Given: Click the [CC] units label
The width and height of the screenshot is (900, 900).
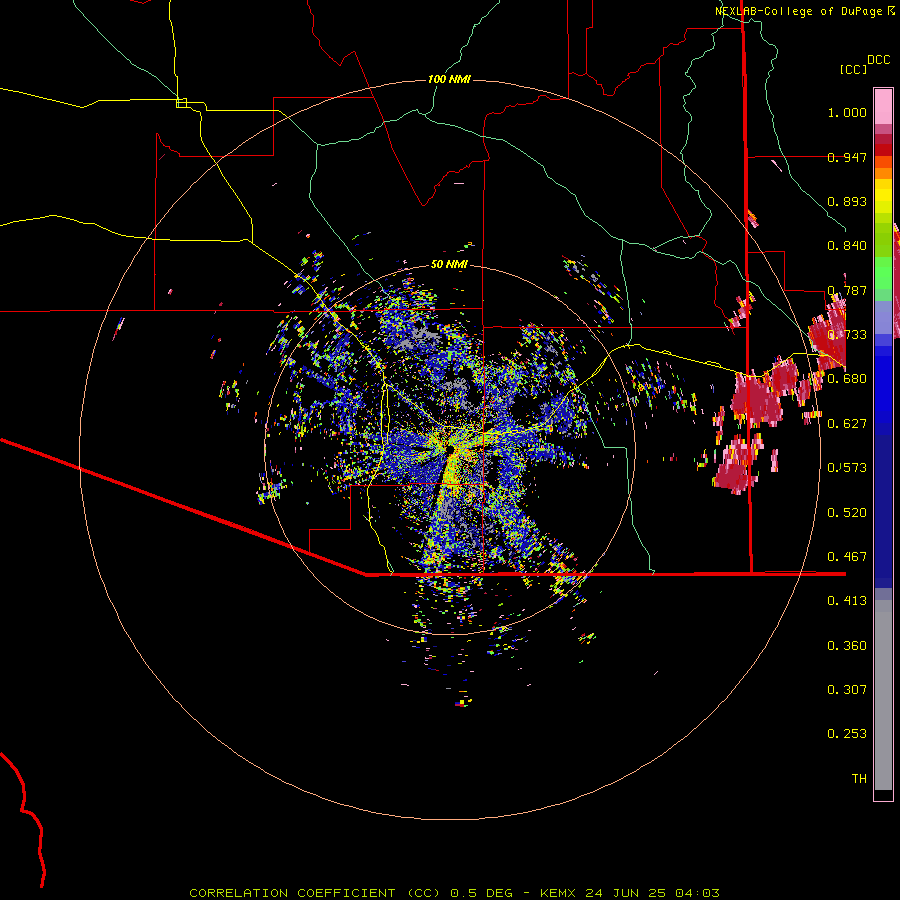Looking at the screenshot, I should [x=854, y=69].
